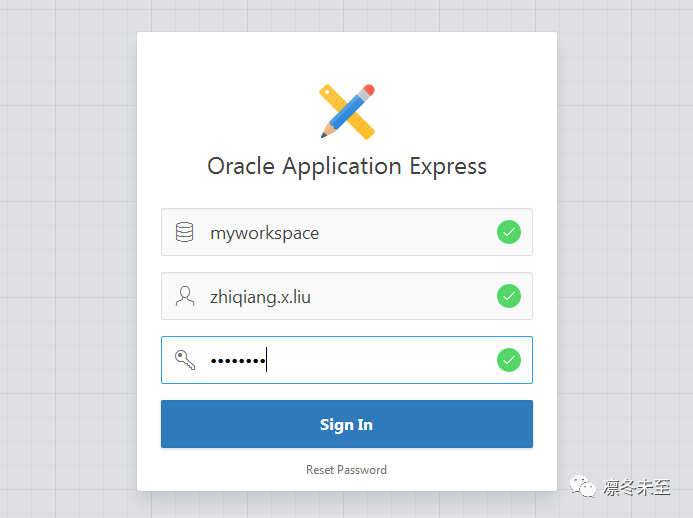Click the yellow ruler in the logo
Image resolution: width=693 pixels, height=518 pixels.
click(x=332, y=98)
